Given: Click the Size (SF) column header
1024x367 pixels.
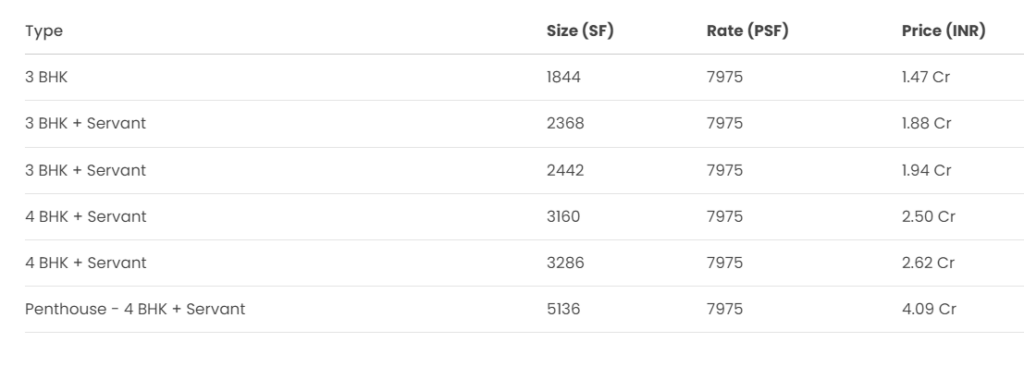Looking at the screenshot, I should click(x=580, y=31).
